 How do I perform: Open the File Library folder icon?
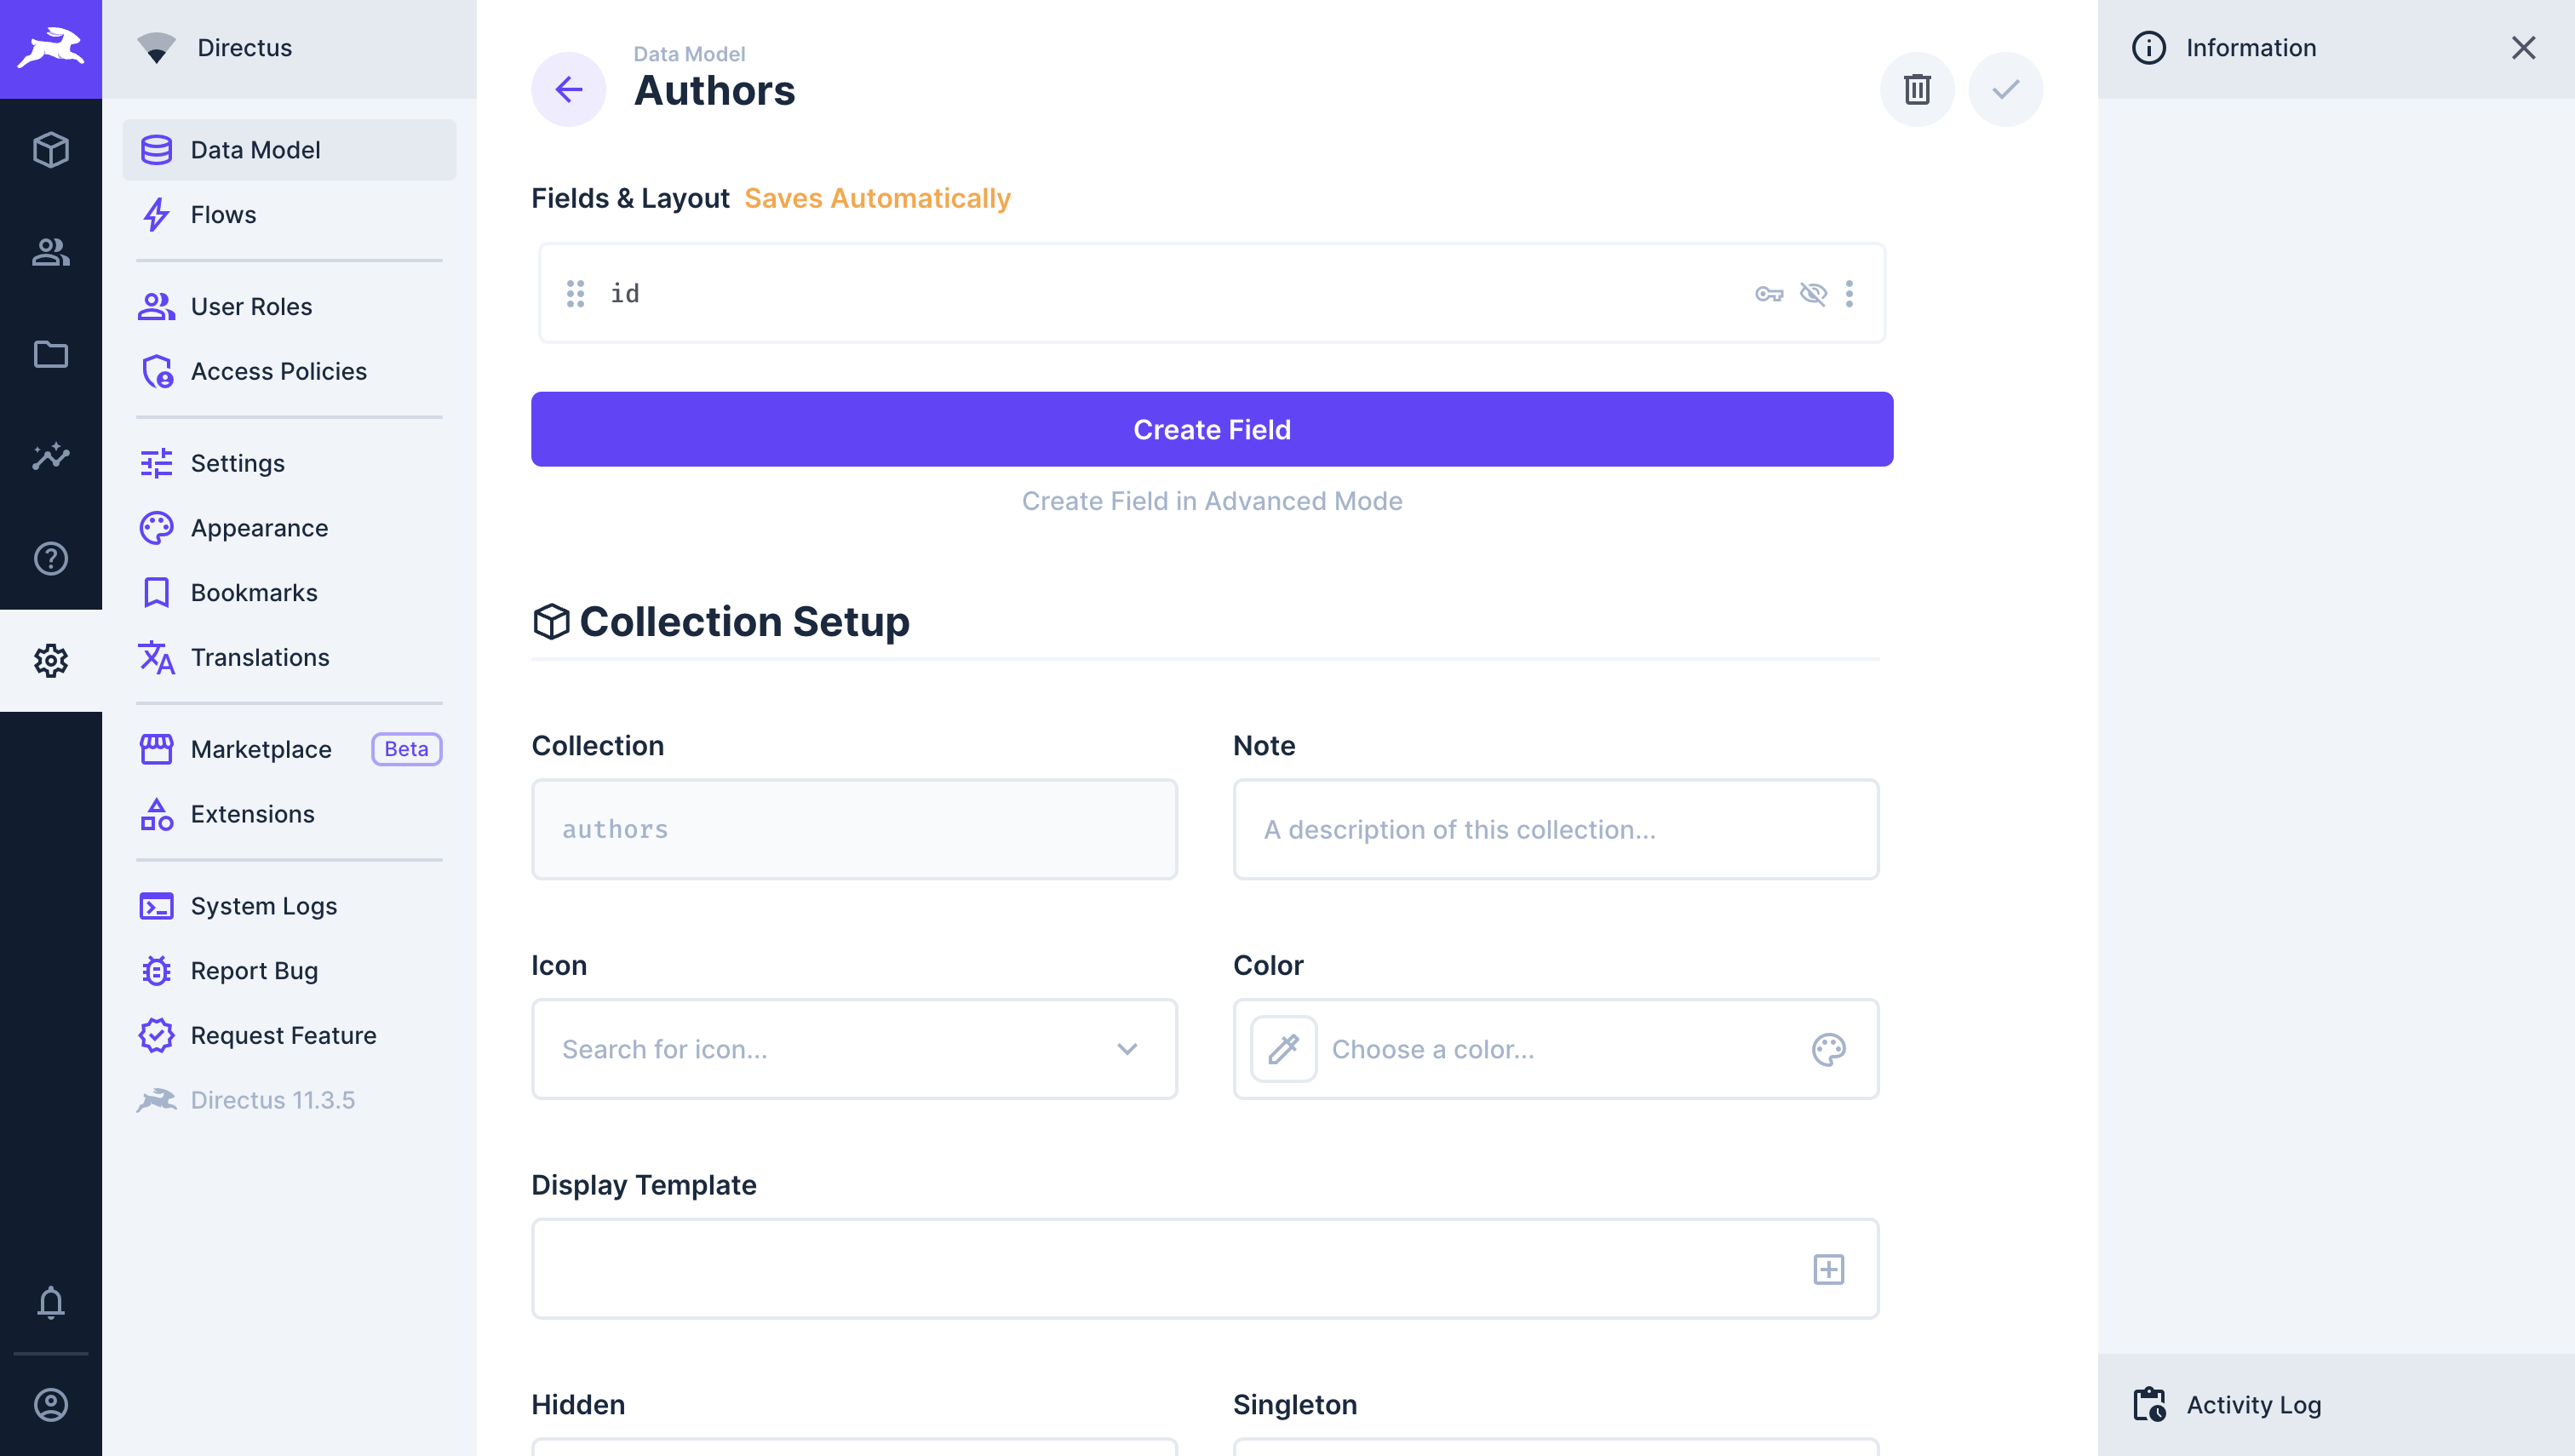pyautogui.click(x=50, y=354)
